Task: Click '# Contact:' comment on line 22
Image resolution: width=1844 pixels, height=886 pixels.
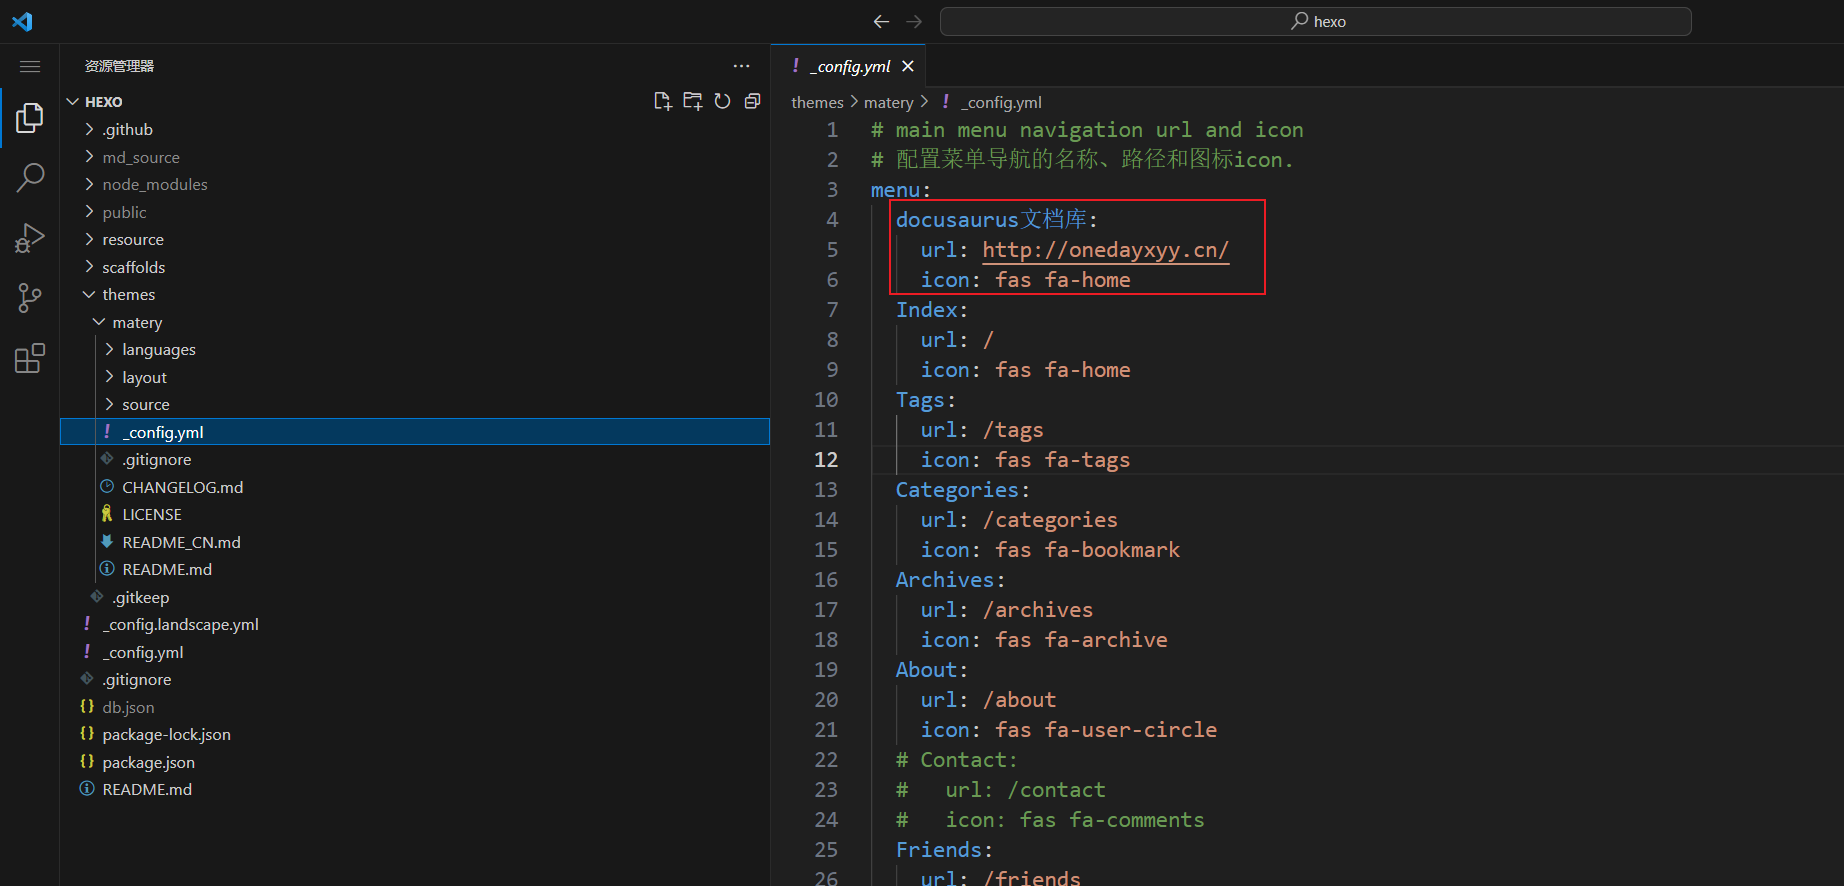Action: pyautogui.click(x=956, y=760)
